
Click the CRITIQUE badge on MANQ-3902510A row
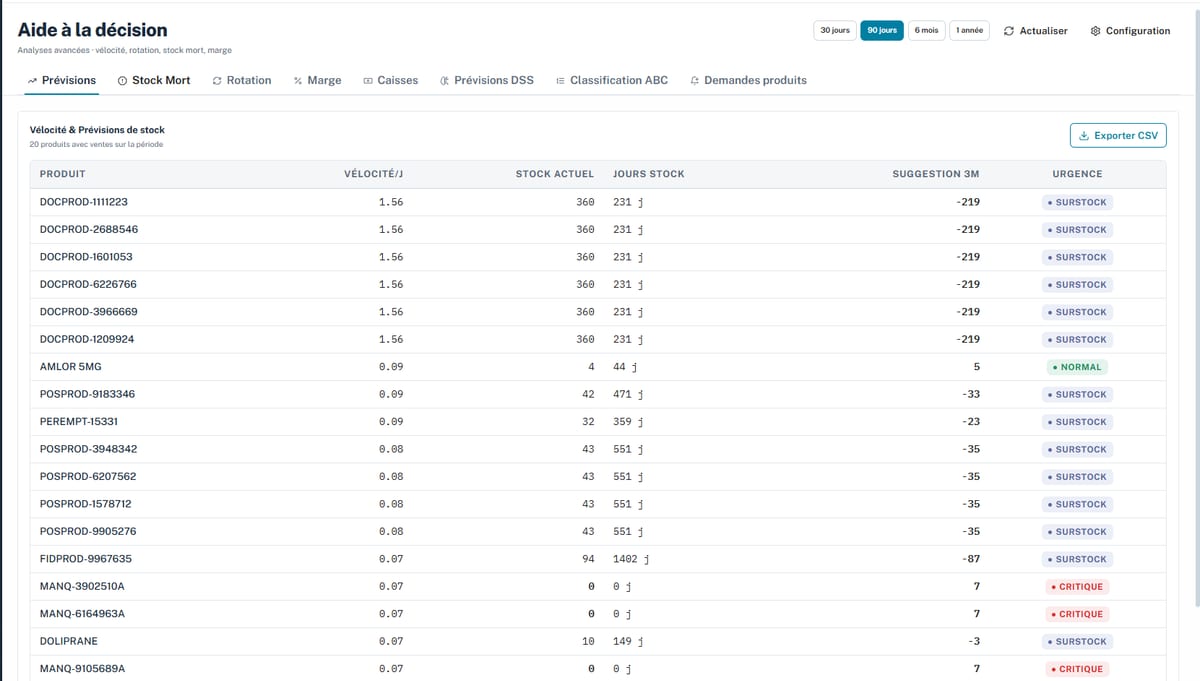pos(1077,587)
